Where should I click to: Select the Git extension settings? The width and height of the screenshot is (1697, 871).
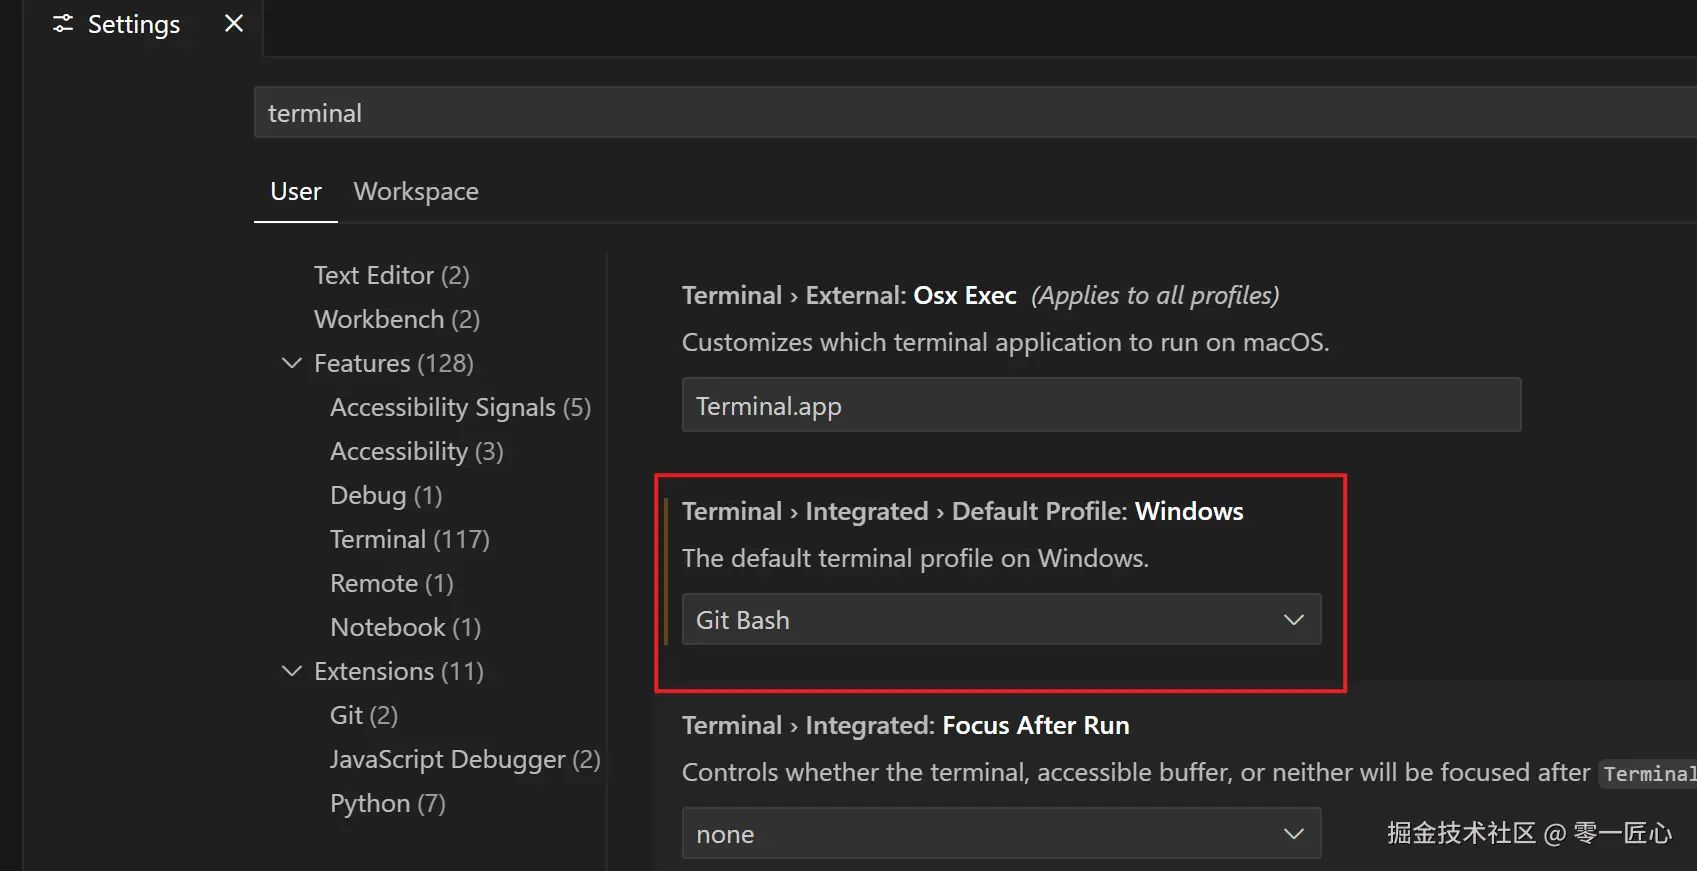point(364,715)
